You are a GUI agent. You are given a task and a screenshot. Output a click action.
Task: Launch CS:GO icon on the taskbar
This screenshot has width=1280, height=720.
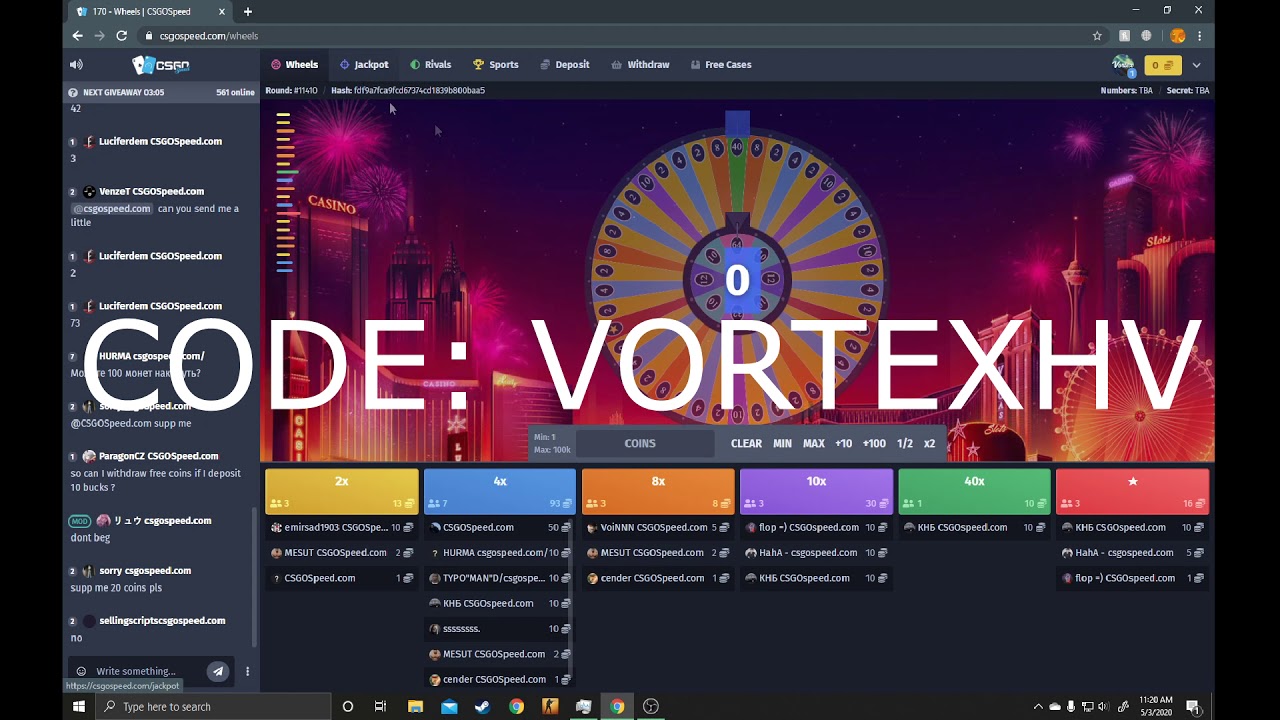(550, 706)
